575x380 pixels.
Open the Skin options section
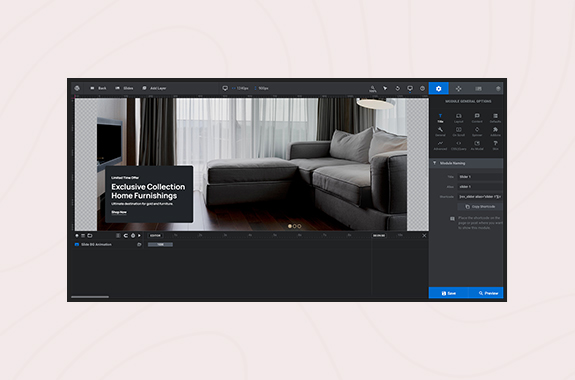tap(495, 146)
